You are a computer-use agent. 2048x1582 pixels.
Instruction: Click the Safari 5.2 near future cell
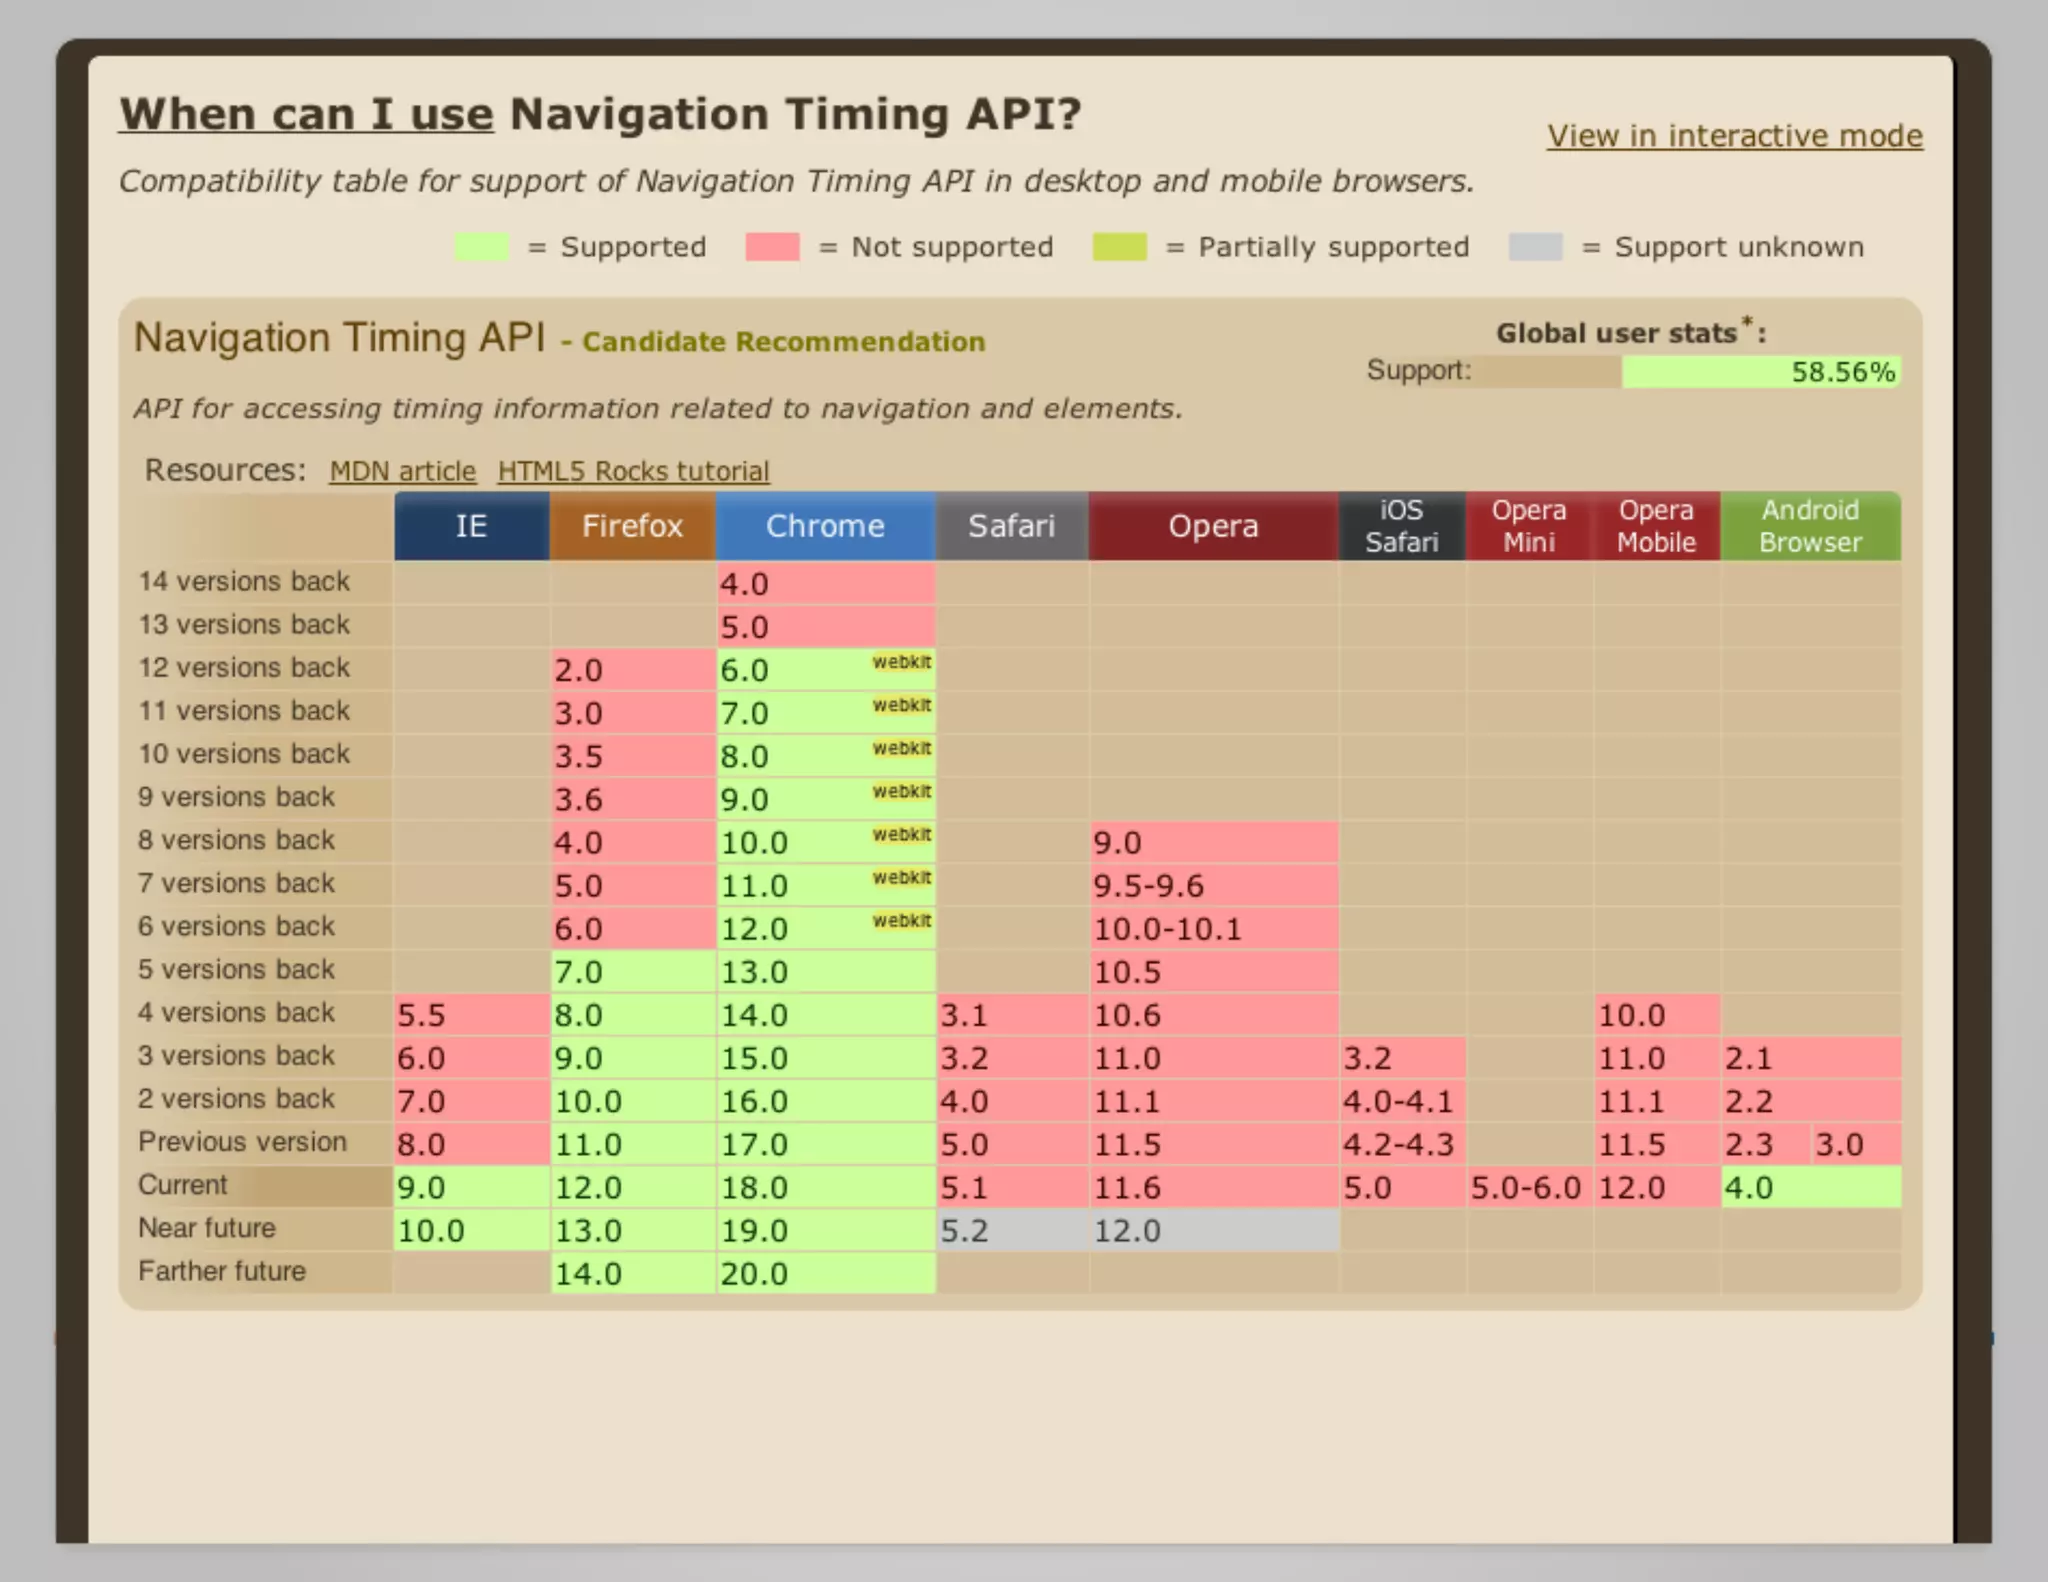click(1011, 1230)
